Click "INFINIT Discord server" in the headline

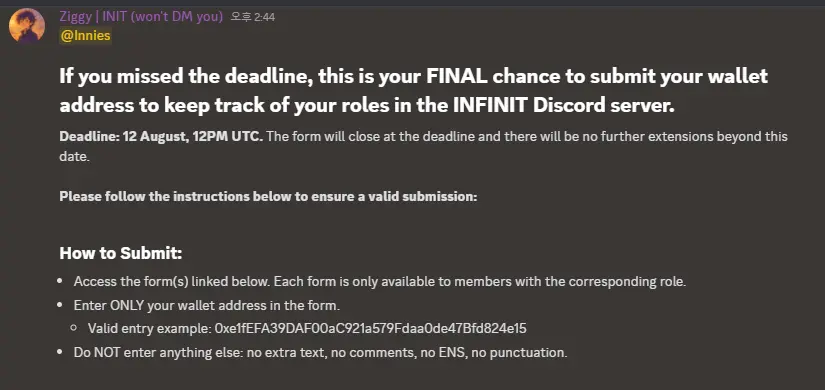tap(562, 105)
